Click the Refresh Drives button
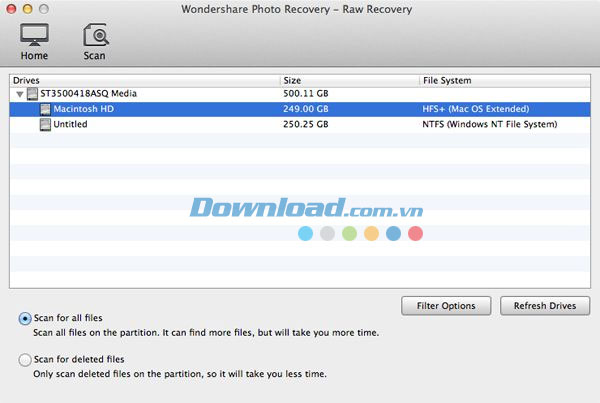The image size is (600, 403). [545, 306]
